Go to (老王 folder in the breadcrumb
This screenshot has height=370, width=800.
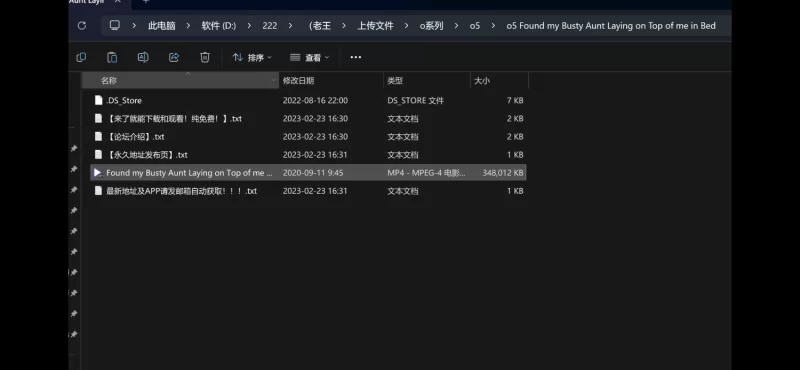point(320,26)
